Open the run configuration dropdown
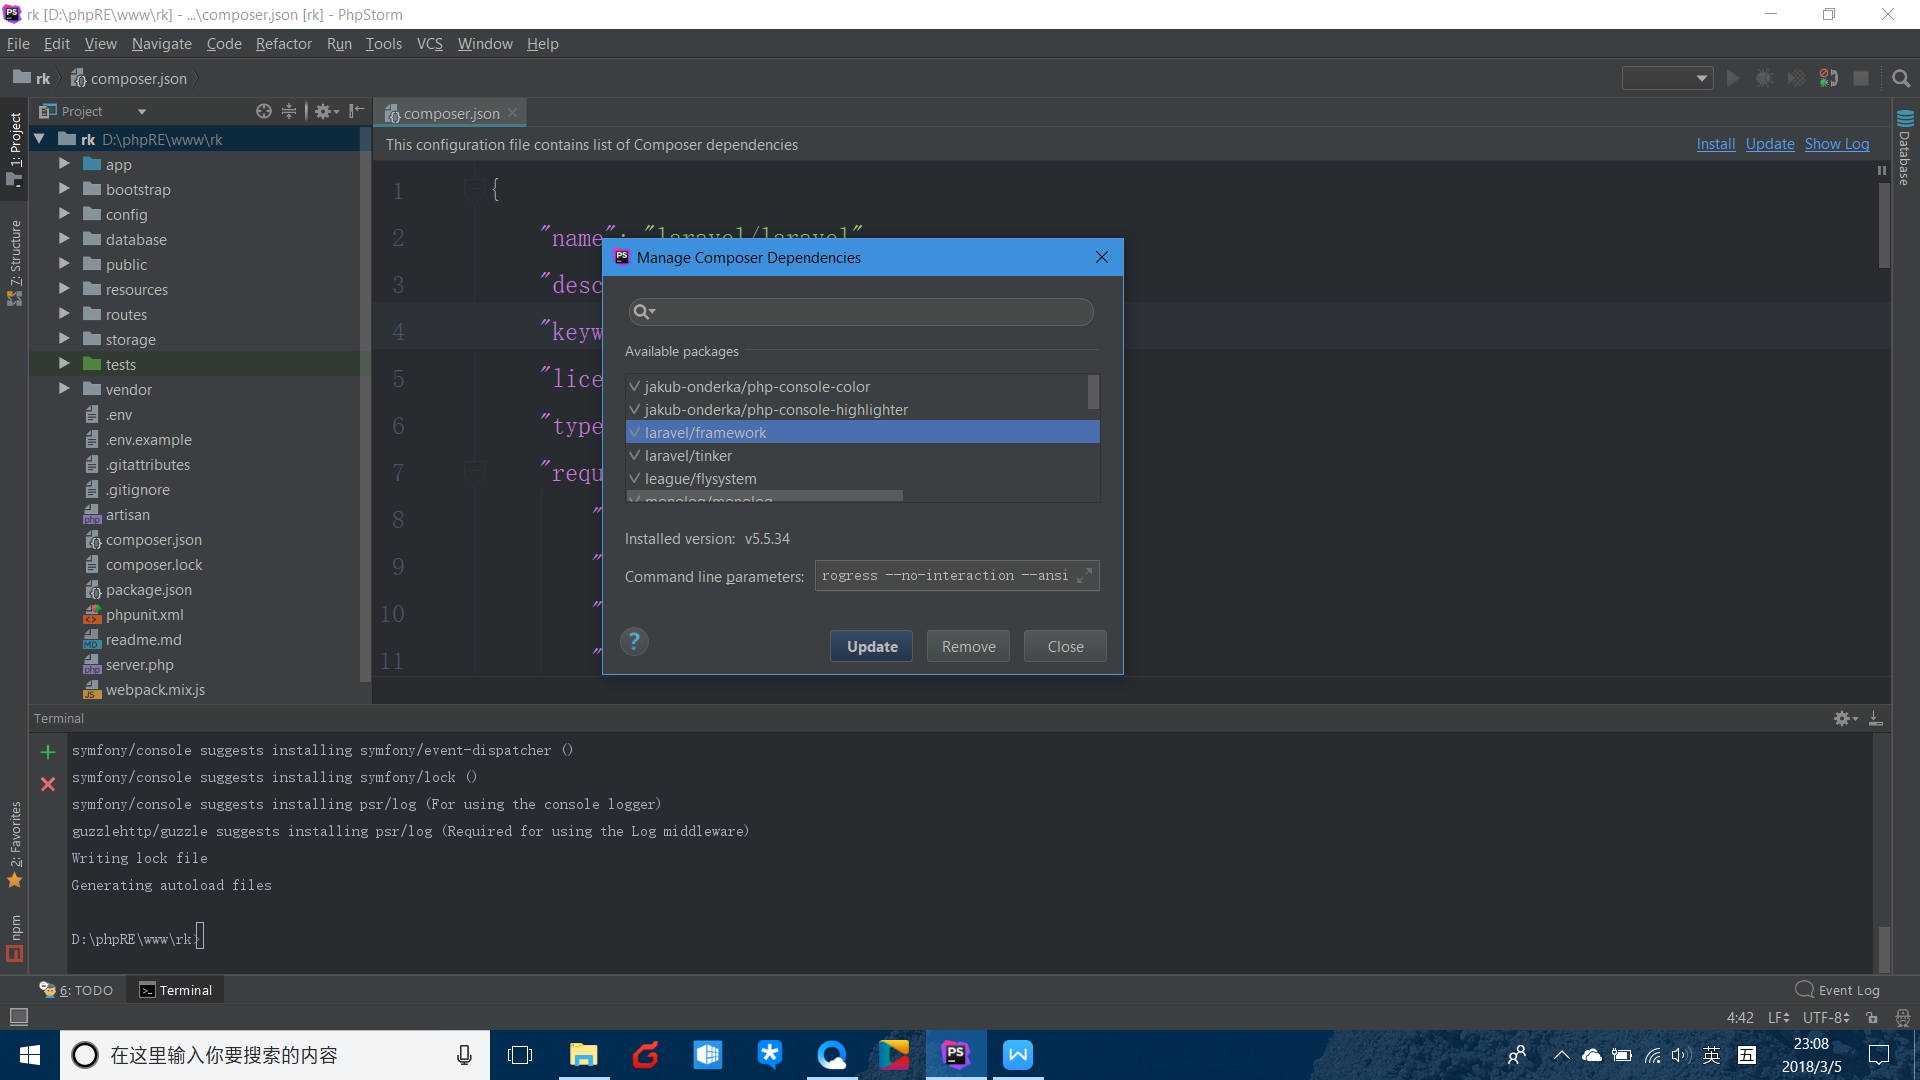This screenshot has width=1920, height=1080. [x=1667, y=79]
